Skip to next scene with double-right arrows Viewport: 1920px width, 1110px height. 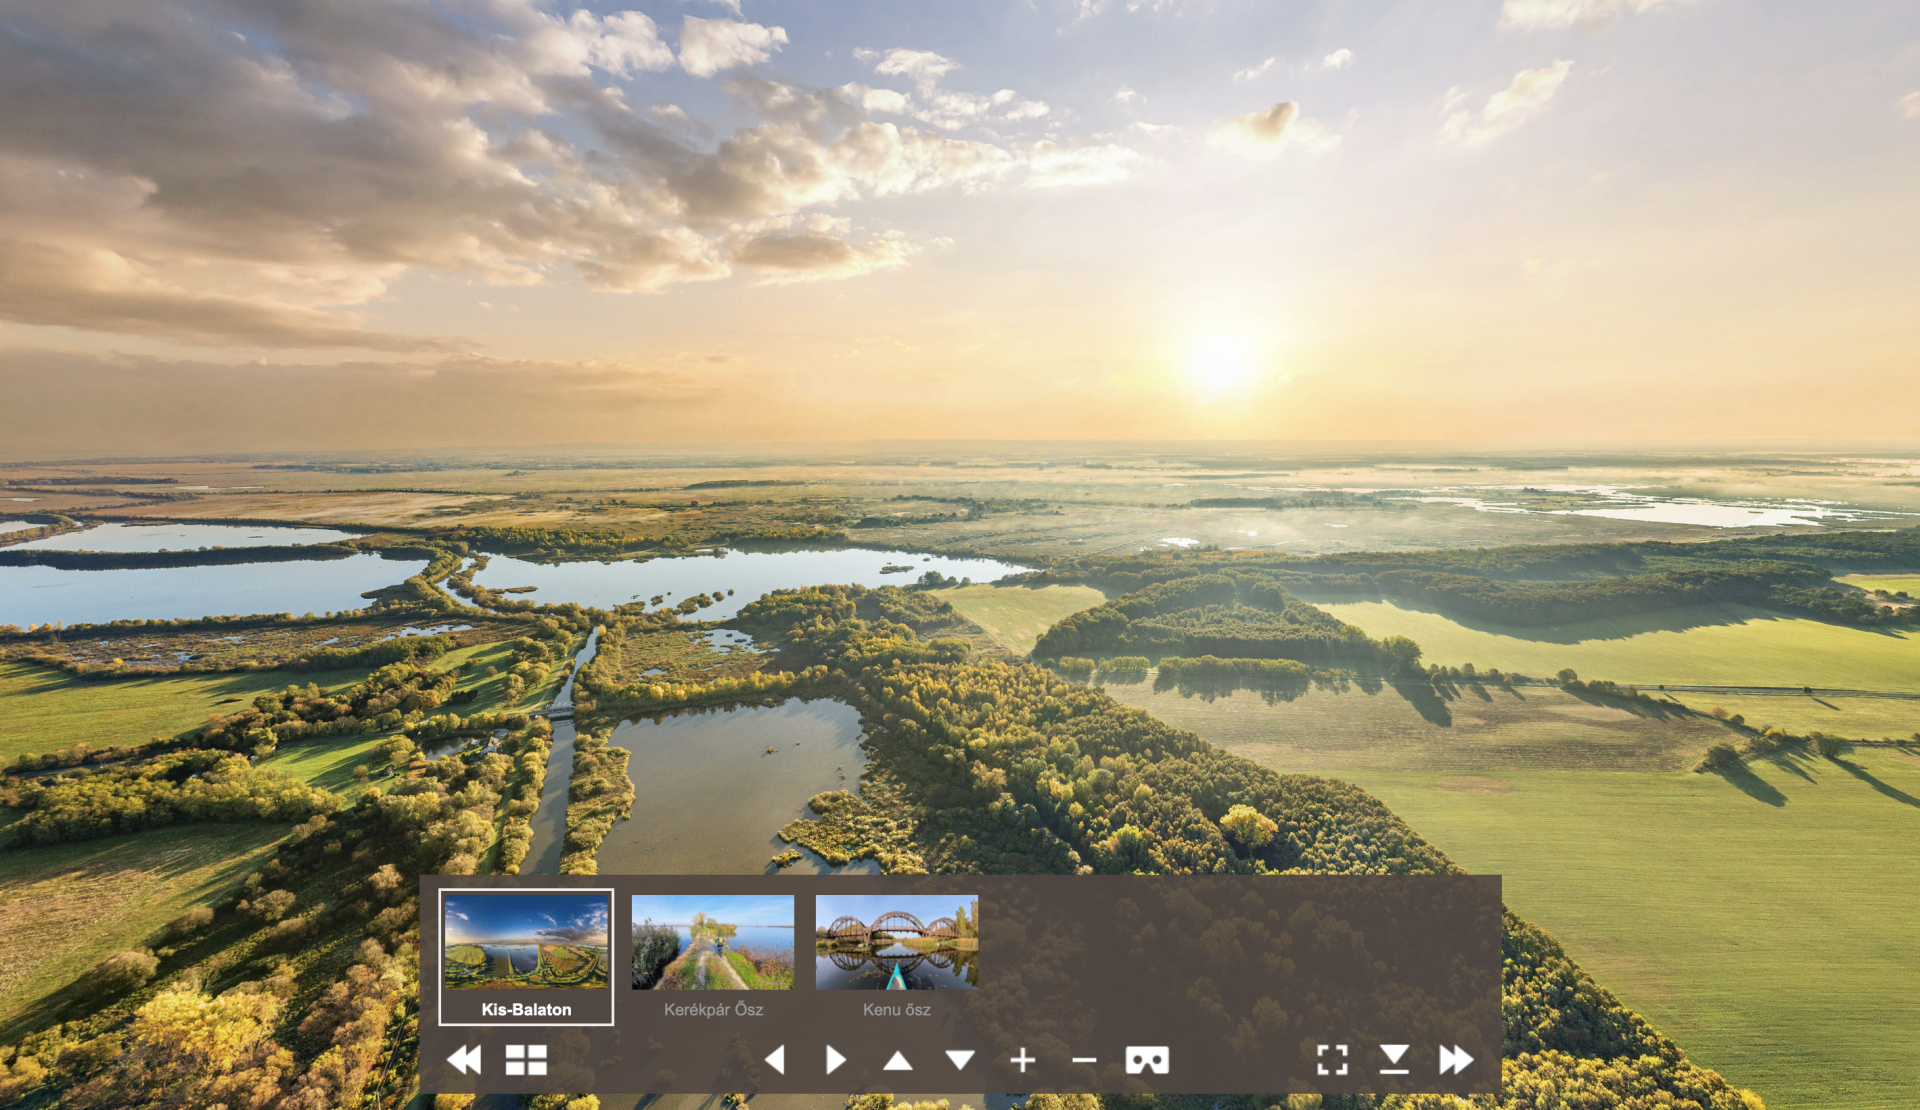click(1456, 1060)
